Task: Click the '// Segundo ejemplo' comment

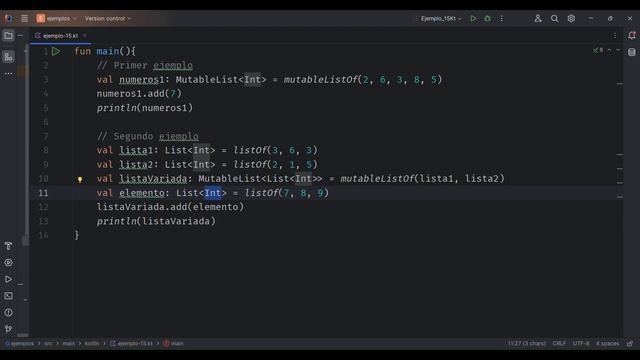Action: click(x=148, y=136)
